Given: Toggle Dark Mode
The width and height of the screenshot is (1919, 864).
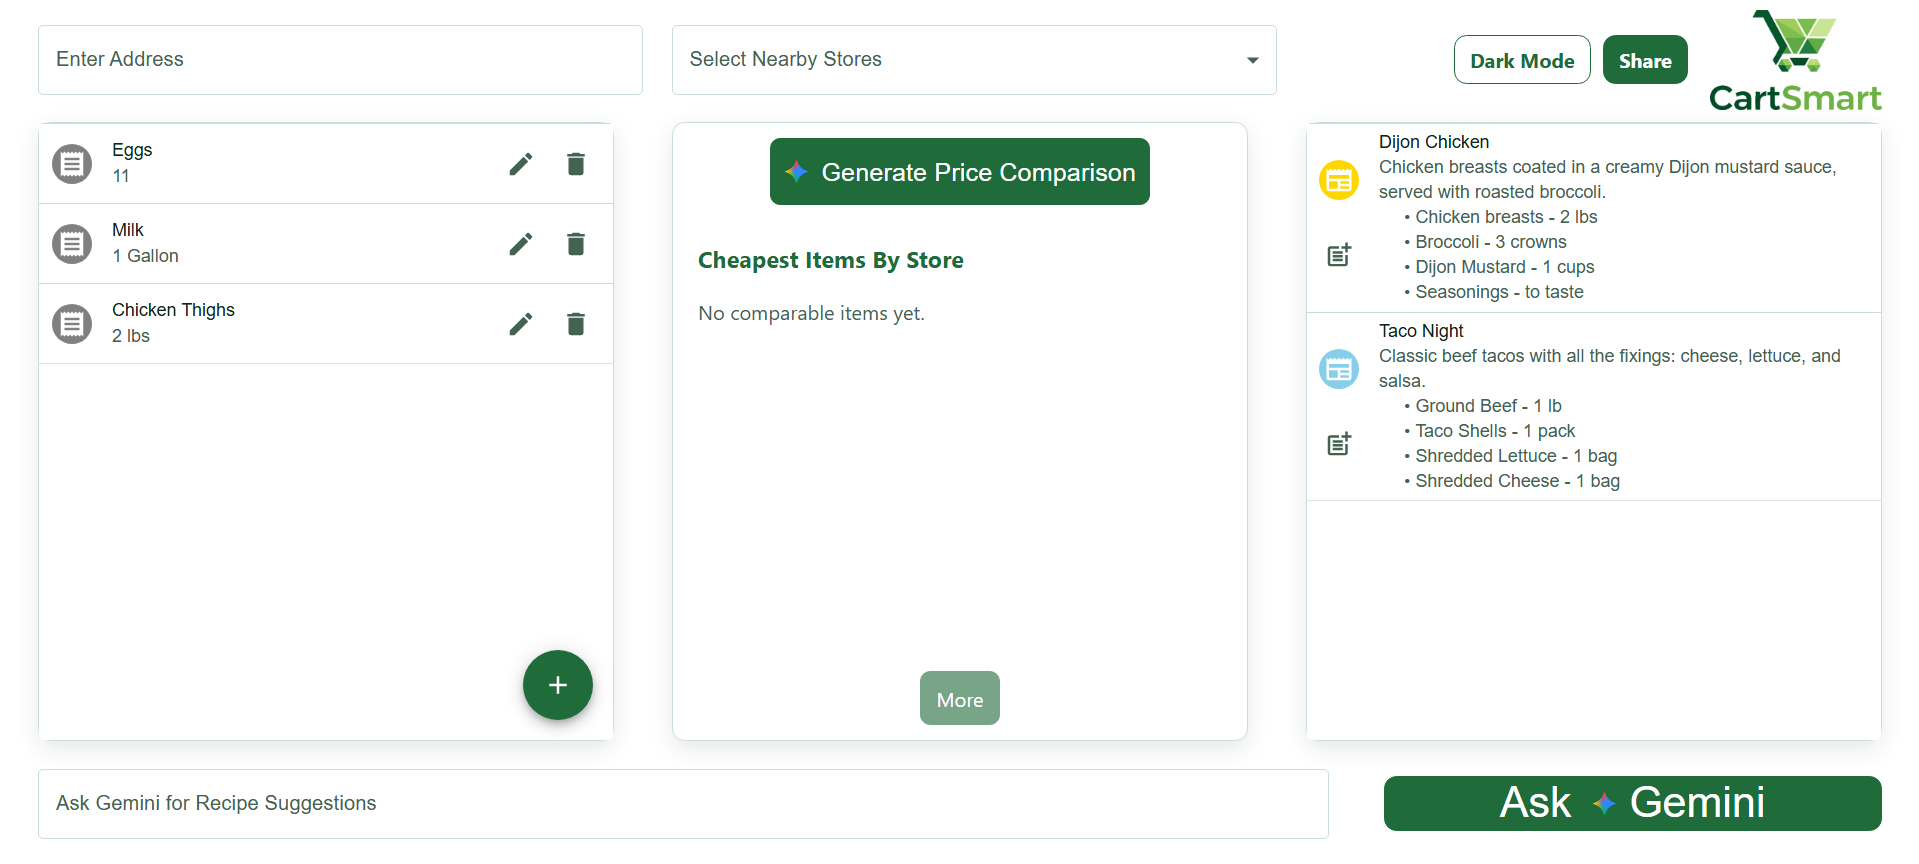Looking at the screenshot, I should pyautogui.click(x=1521, y=60).
